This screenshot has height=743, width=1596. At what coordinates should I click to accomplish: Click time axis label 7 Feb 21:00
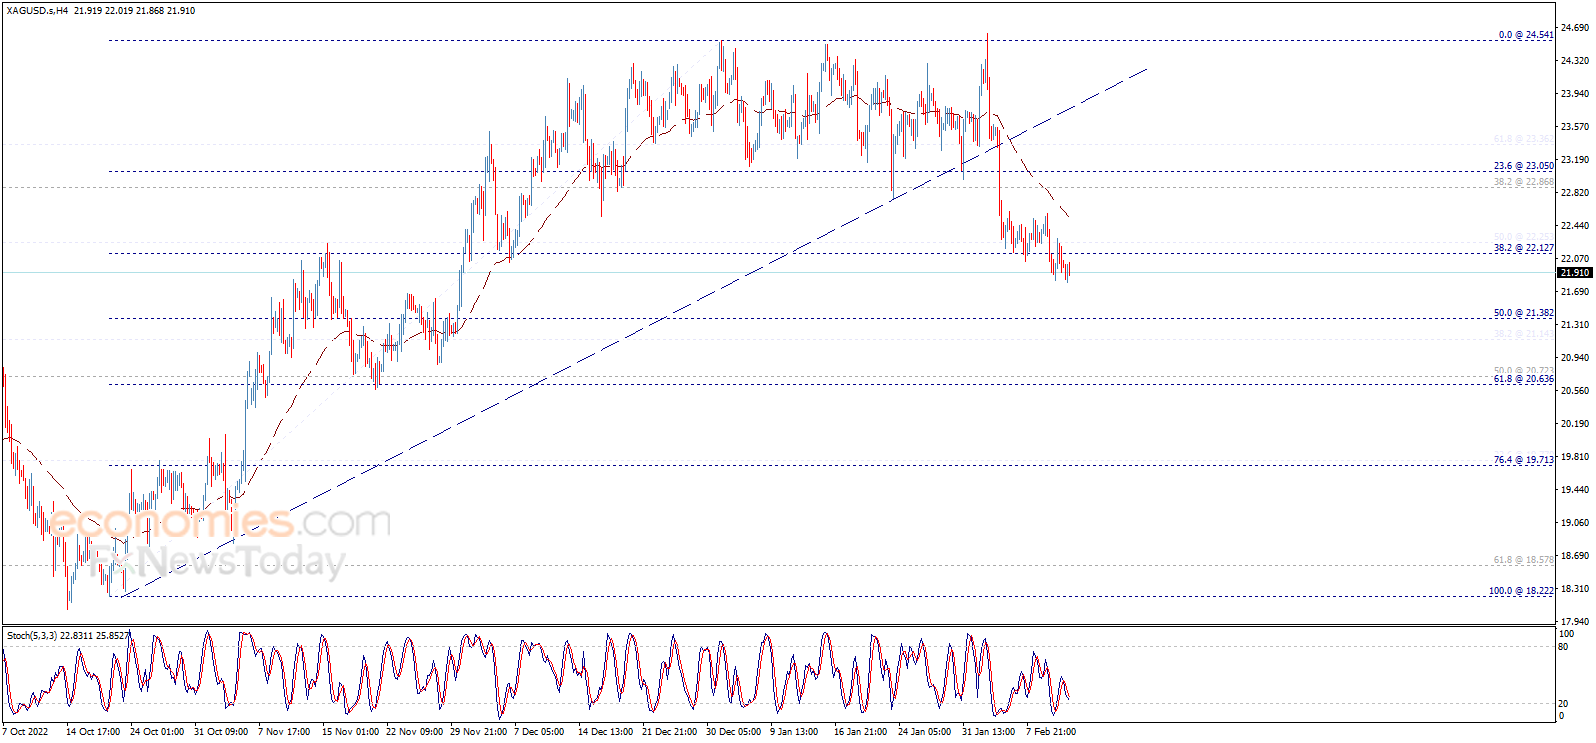(x=1051, y=732)
